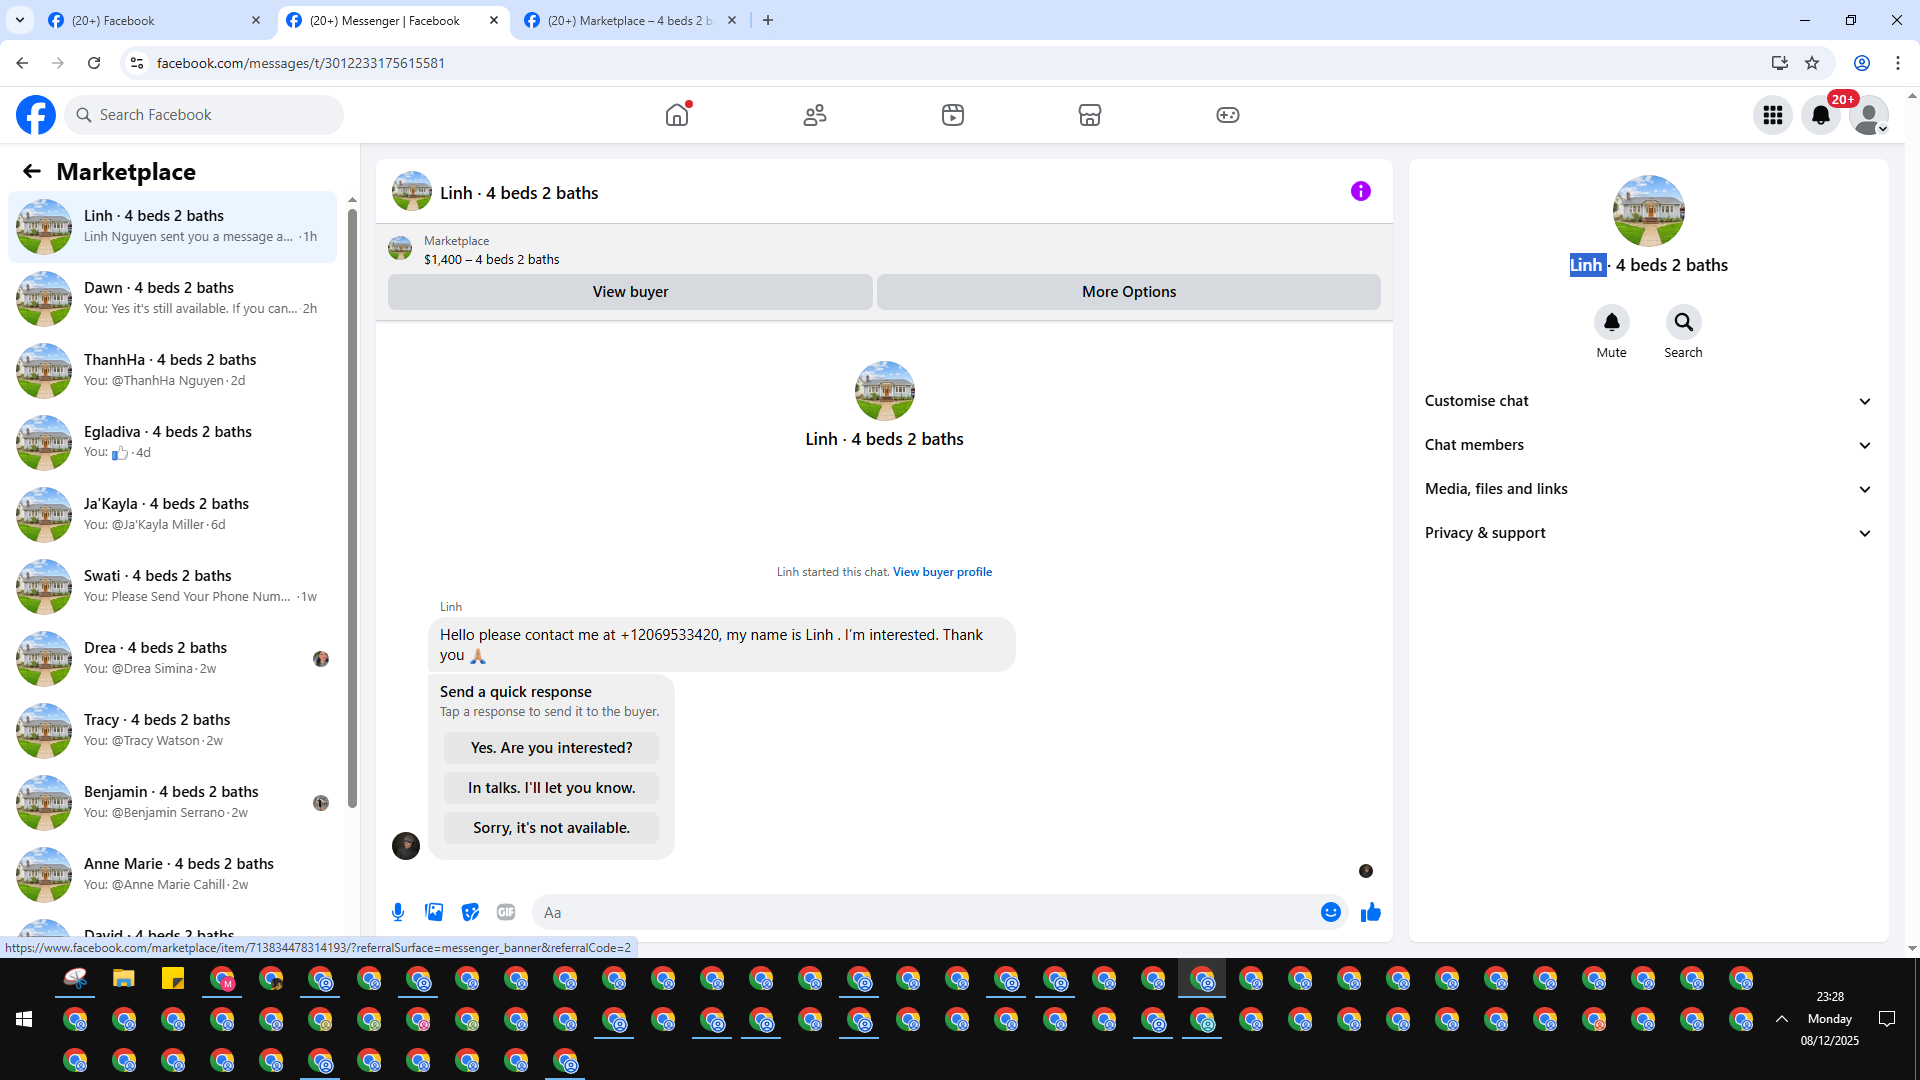This screenshot has height=1080, width=1920.
Task: Click the Facebook logo
Action: 36,115
